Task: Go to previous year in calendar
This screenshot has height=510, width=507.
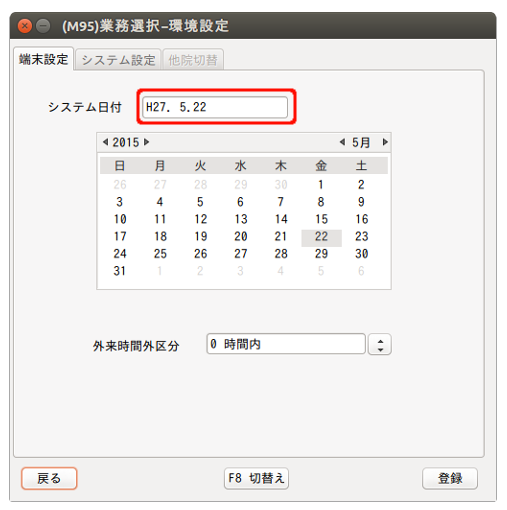Action: (x=106, y=142)
